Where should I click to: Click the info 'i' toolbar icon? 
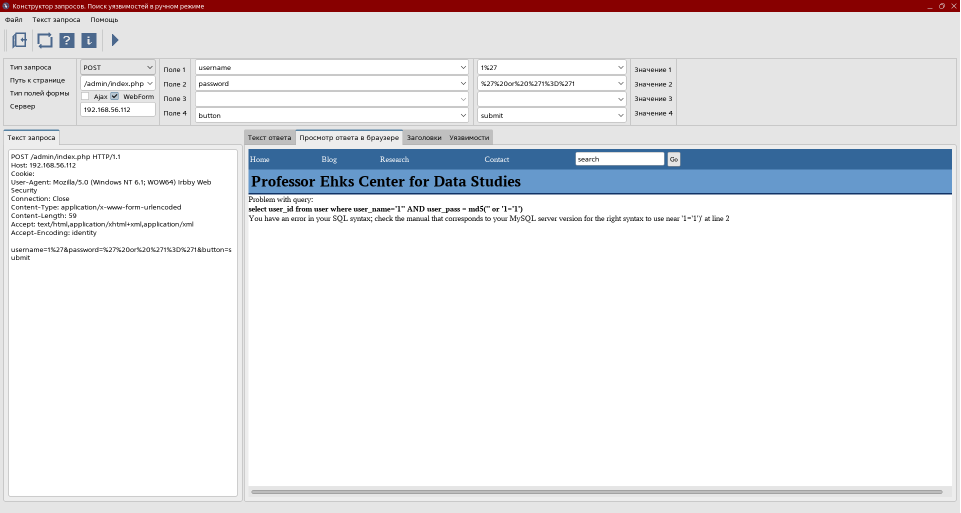tap(89, 40)
